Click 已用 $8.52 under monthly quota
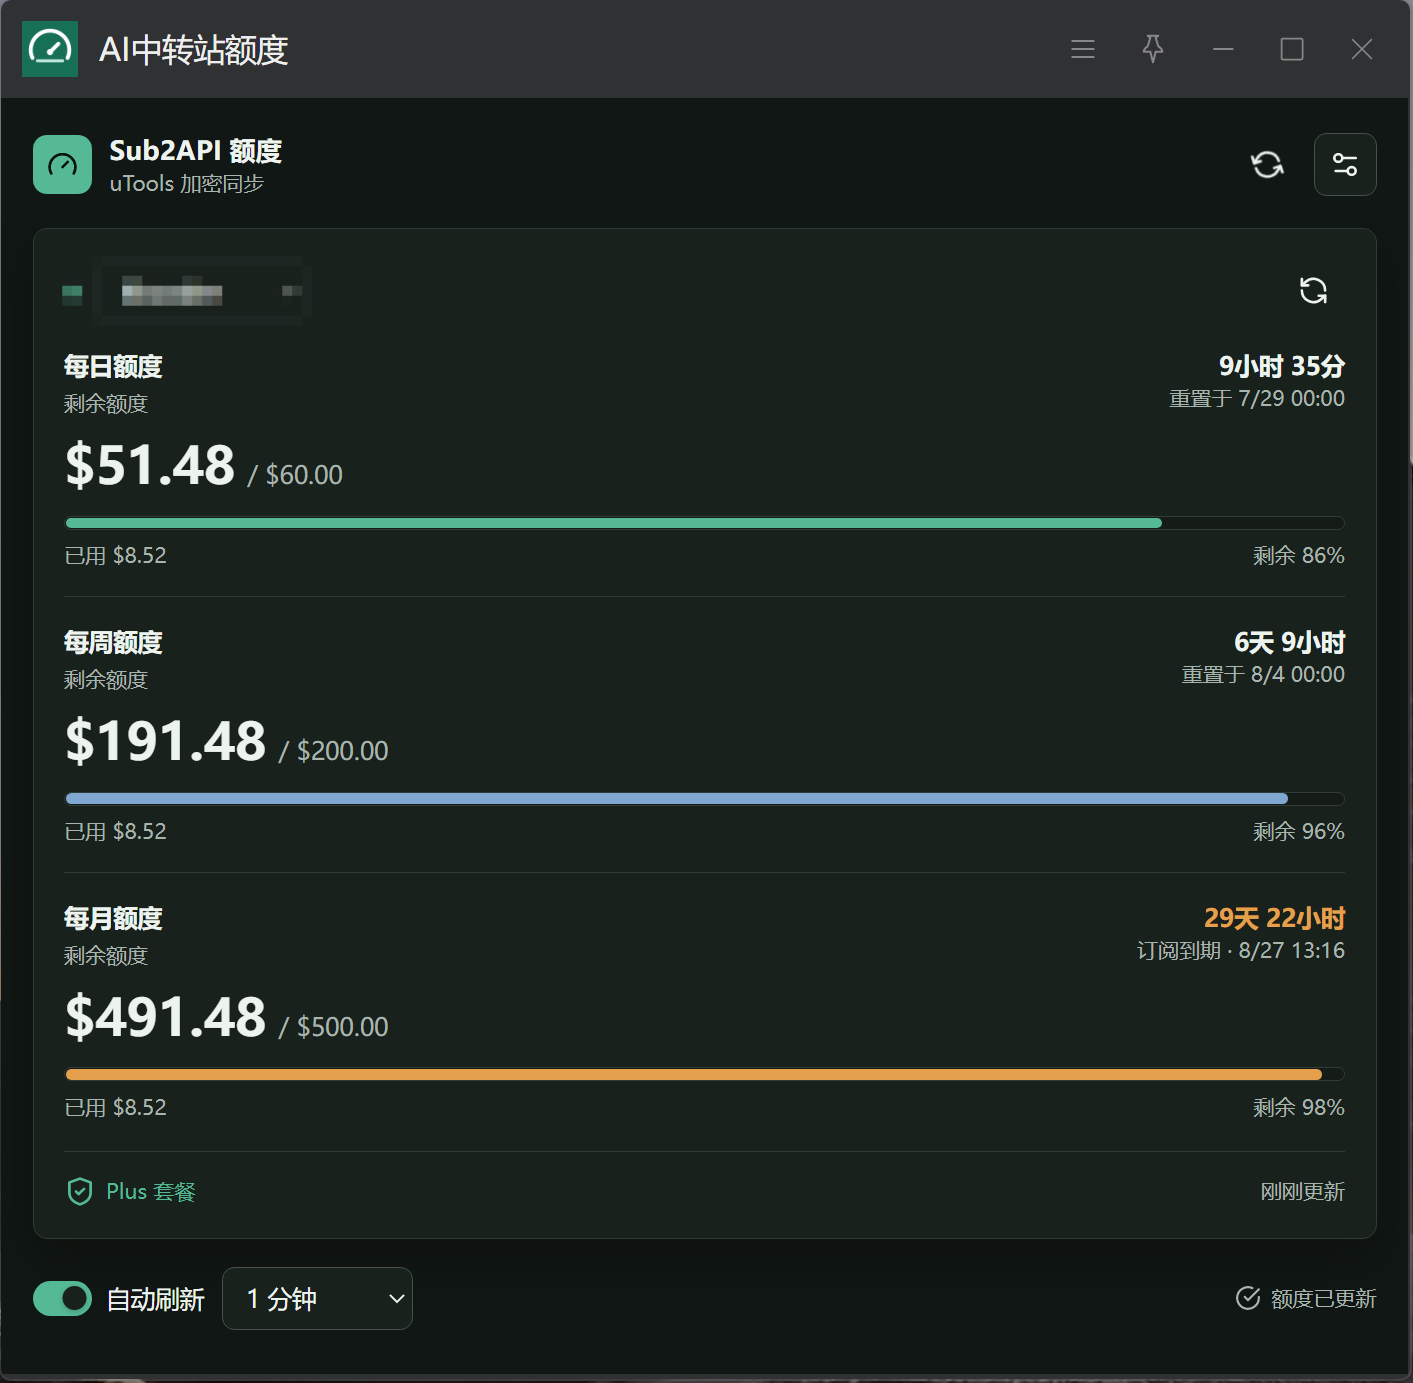The image size is (1413, 1383). pos(116,1108)
